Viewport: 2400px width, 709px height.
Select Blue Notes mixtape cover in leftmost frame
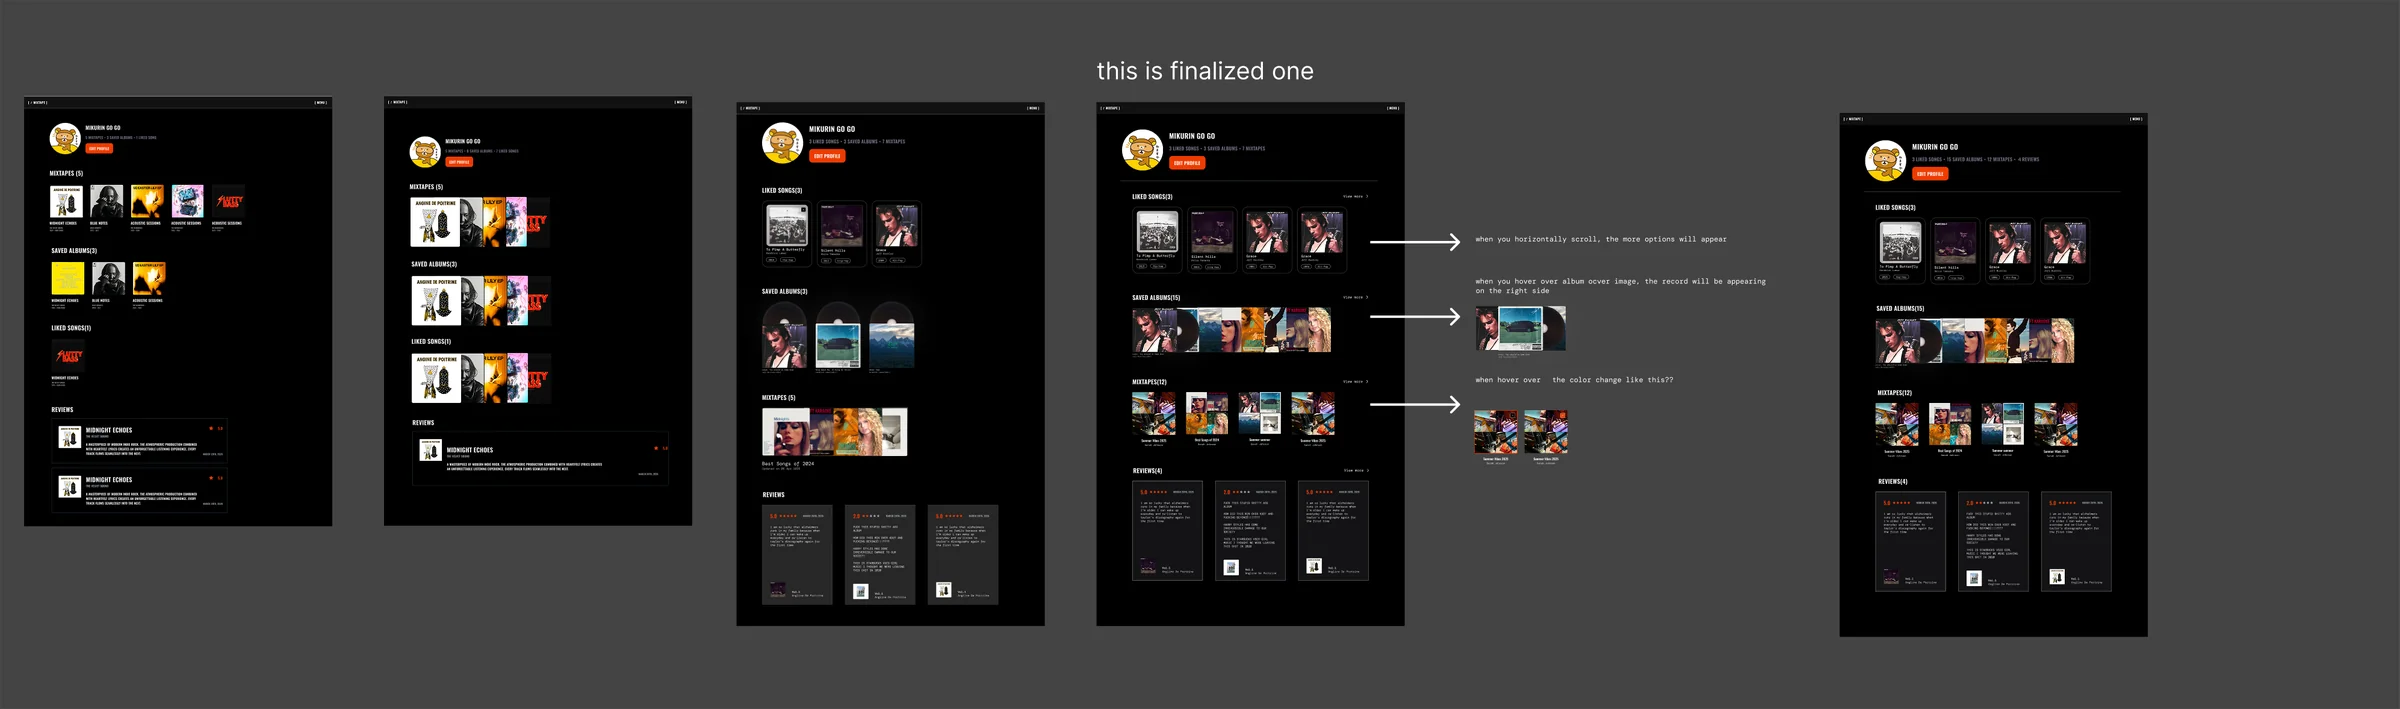[107, 201]
